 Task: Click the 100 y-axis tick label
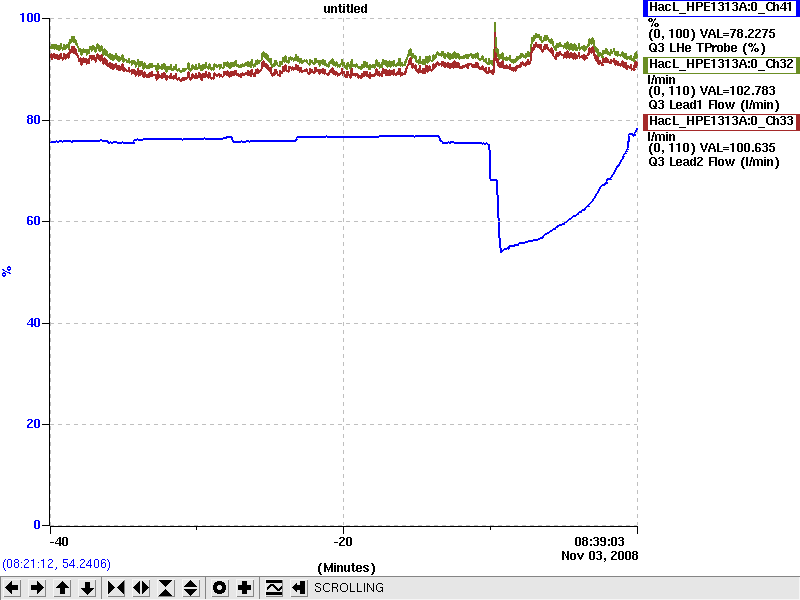[30, 18]
